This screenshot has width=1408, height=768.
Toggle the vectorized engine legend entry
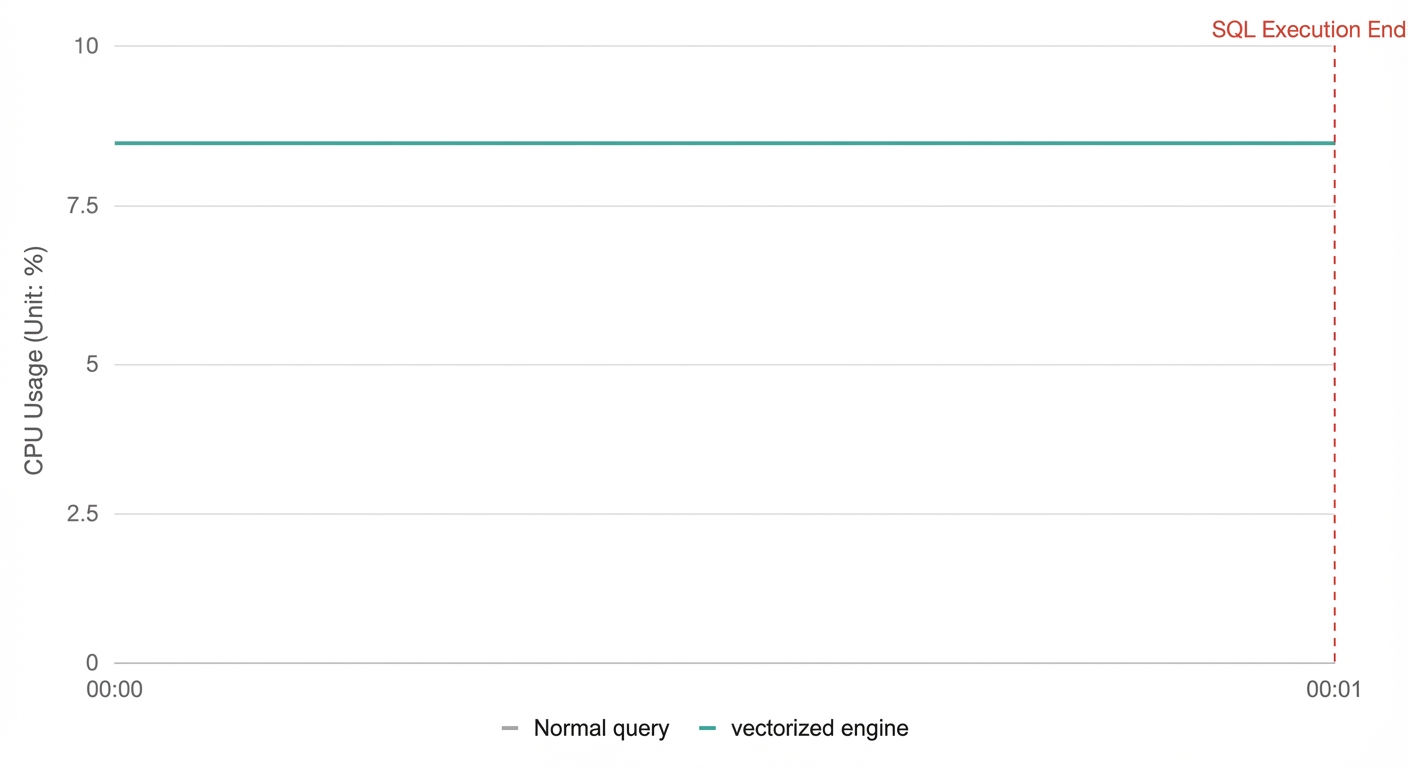[x=804, y=728]
